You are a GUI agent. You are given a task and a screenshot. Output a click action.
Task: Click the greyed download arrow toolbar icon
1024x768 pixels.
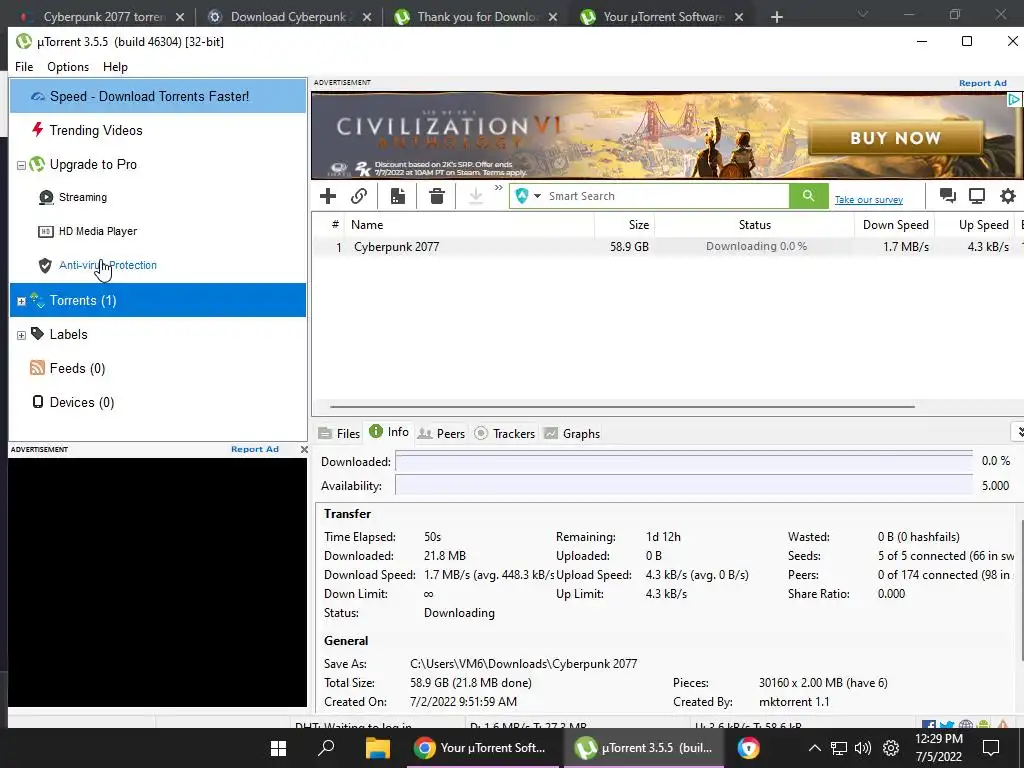click(x=476, y=196)
